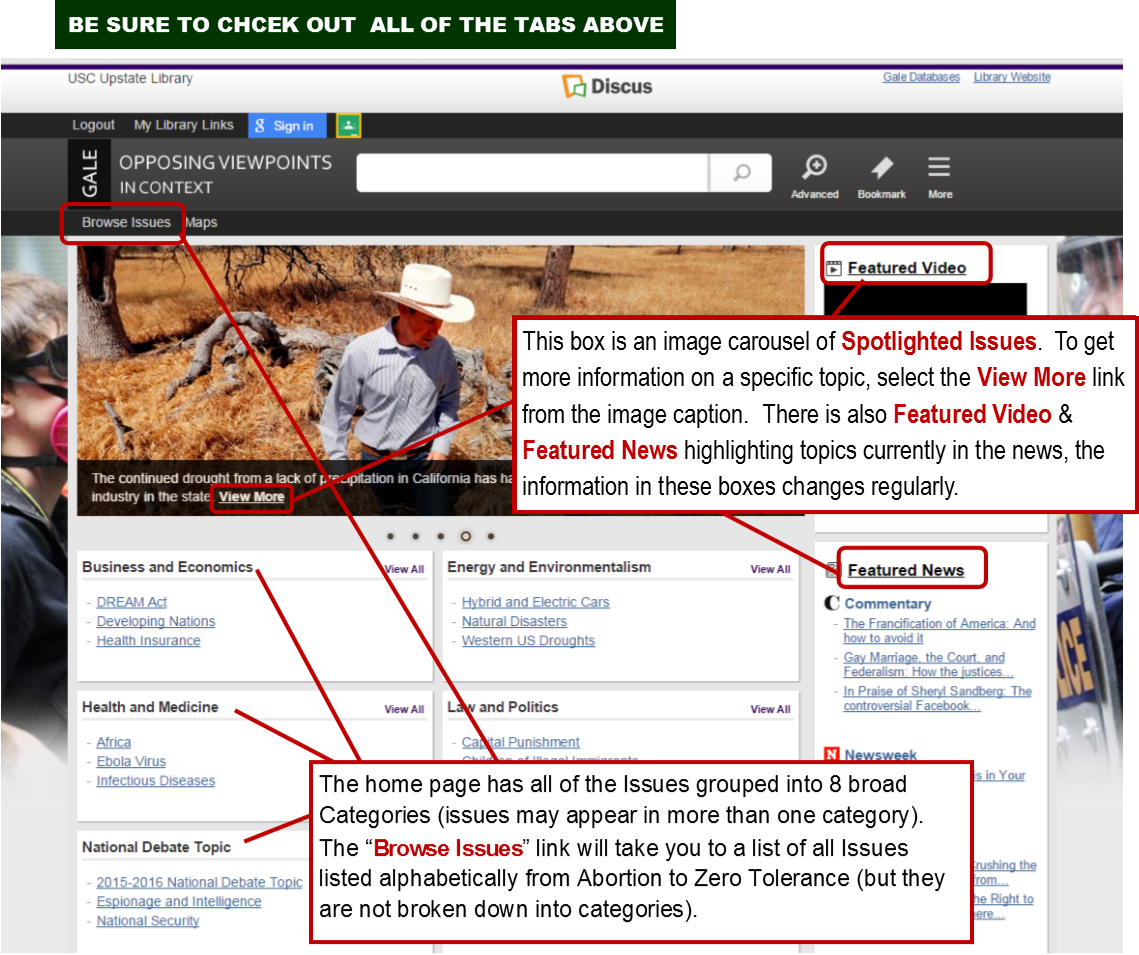The height and width of the screenshot is (955, 1139).
Task: Select the fifth carousel dot
Action: click(491, 536)
